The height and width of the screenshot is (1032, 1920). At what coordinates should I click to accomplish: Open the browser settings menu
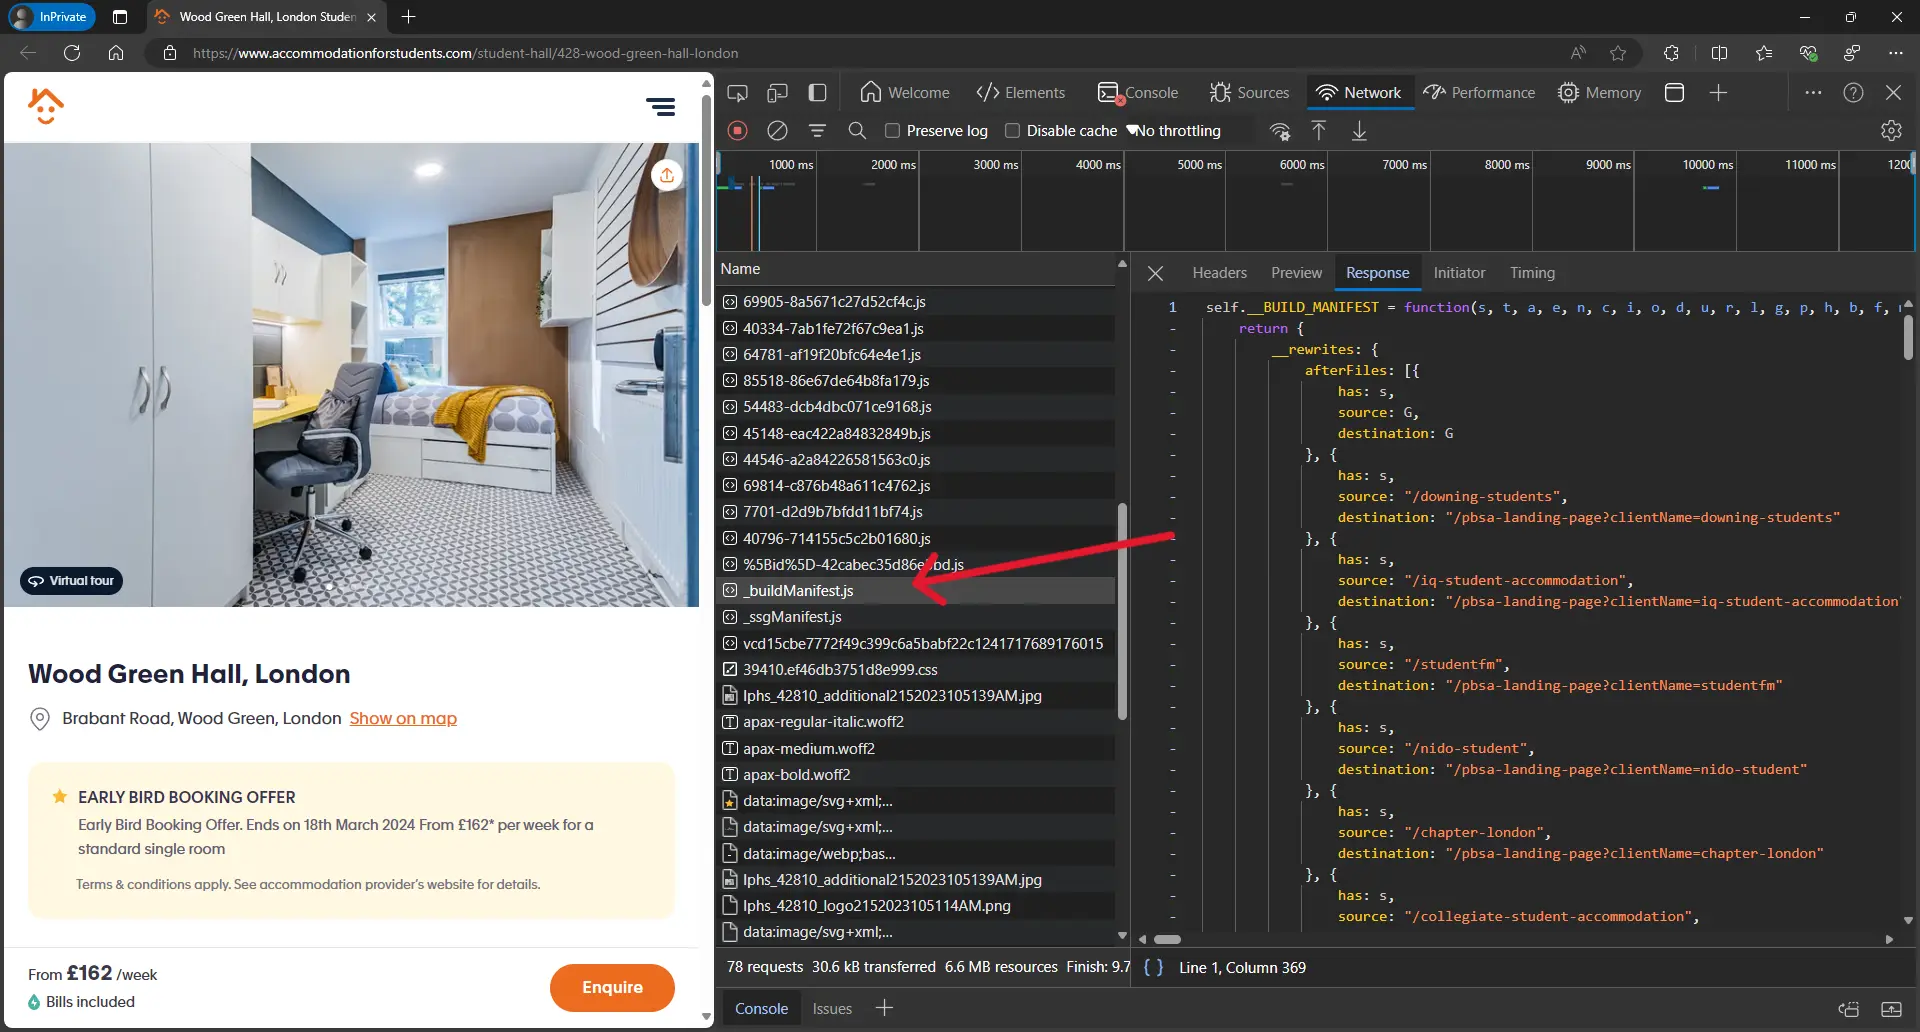1897,53
